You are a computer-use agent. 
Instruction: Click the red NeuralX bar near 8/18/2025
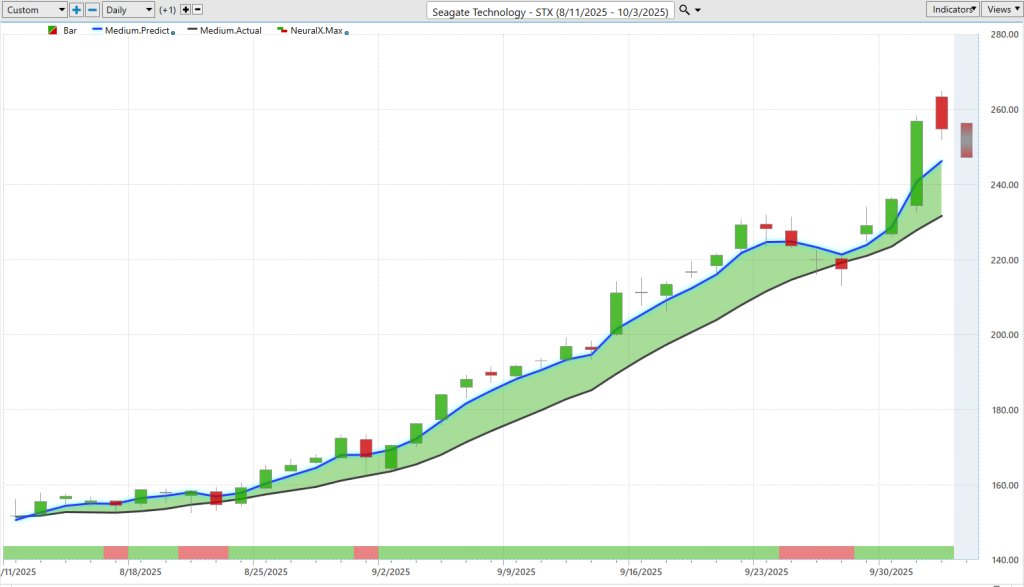[x=116, y=553]
